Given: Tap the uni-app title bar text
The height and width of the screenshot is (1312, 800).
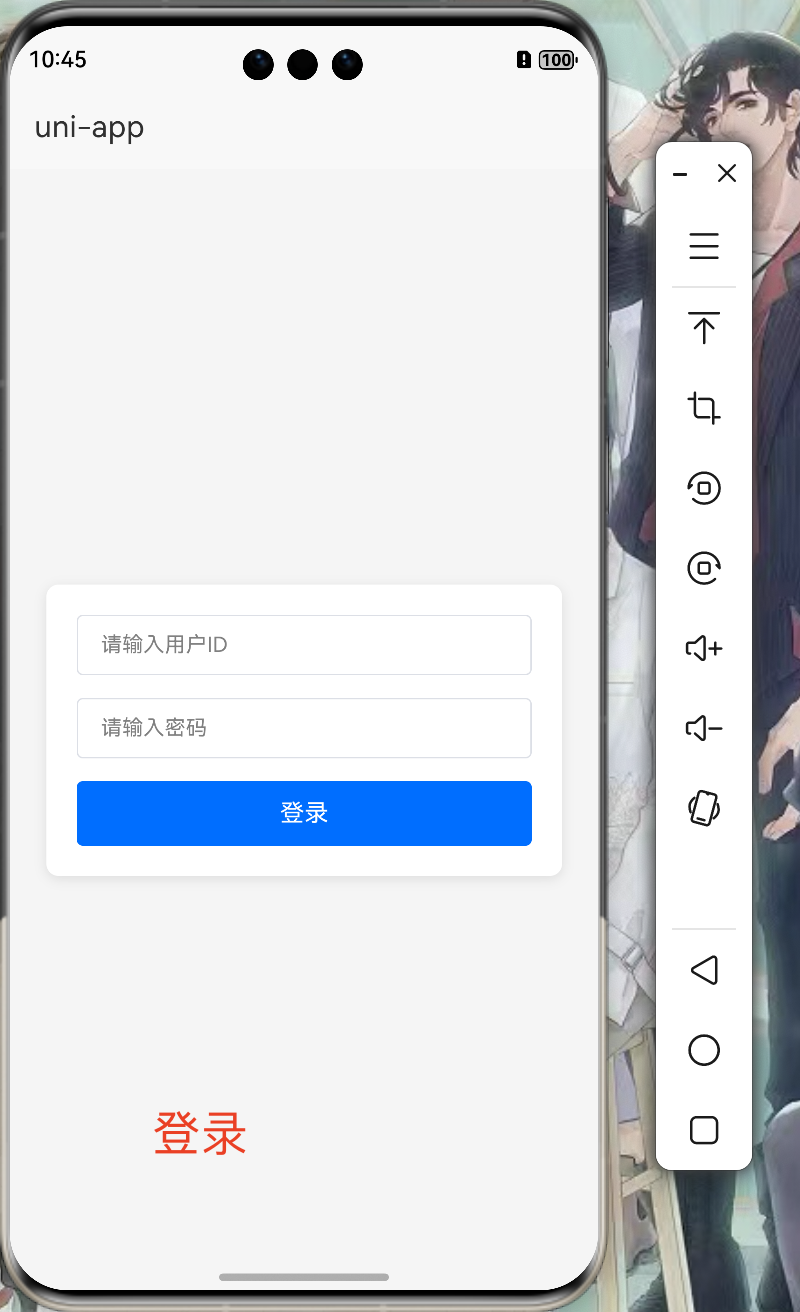Looking at the screenshot, I should (x=89, y=128).
